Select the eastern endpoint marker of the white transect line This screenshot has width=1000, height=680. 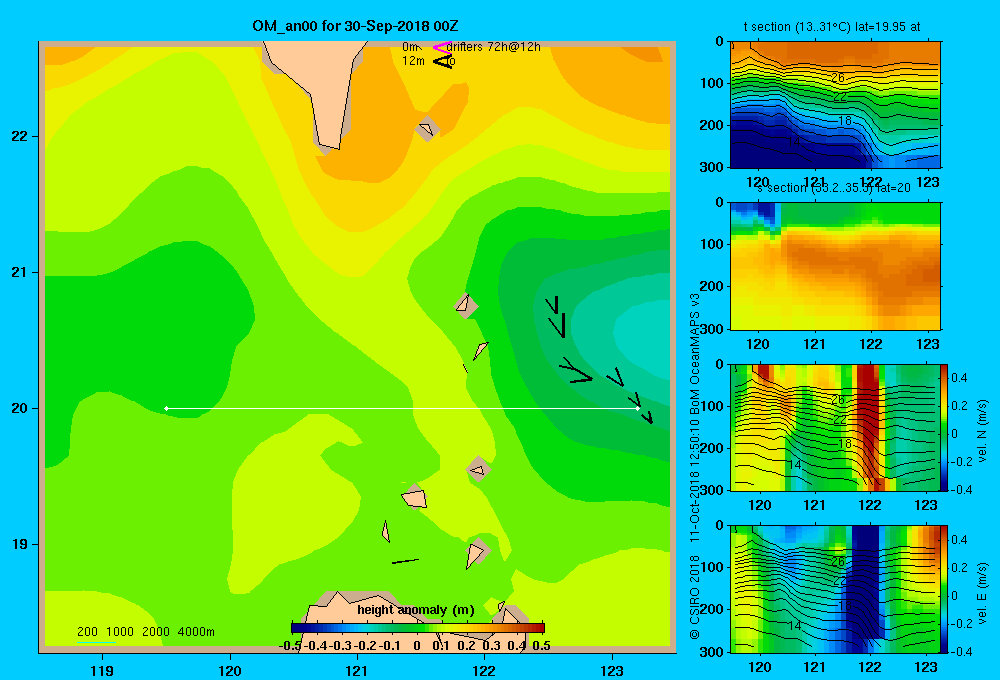click(x=638, y=408)
